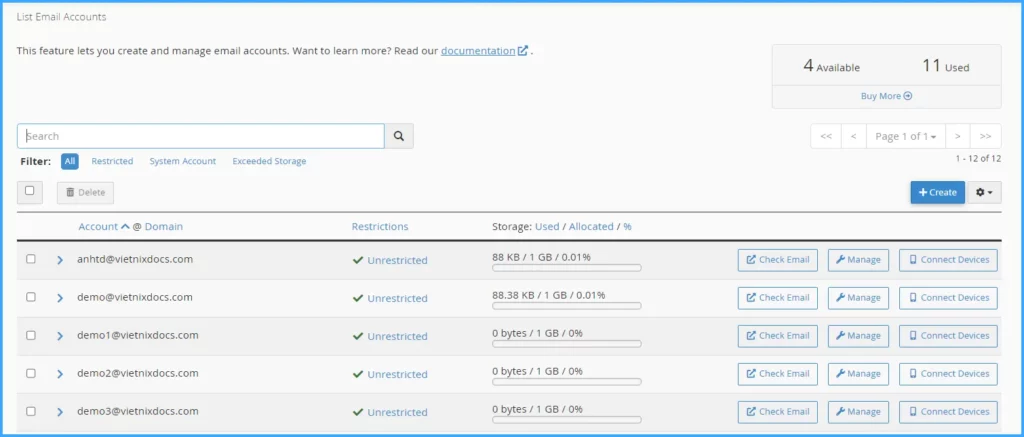Click Buy More link

(x=886, y=96)
